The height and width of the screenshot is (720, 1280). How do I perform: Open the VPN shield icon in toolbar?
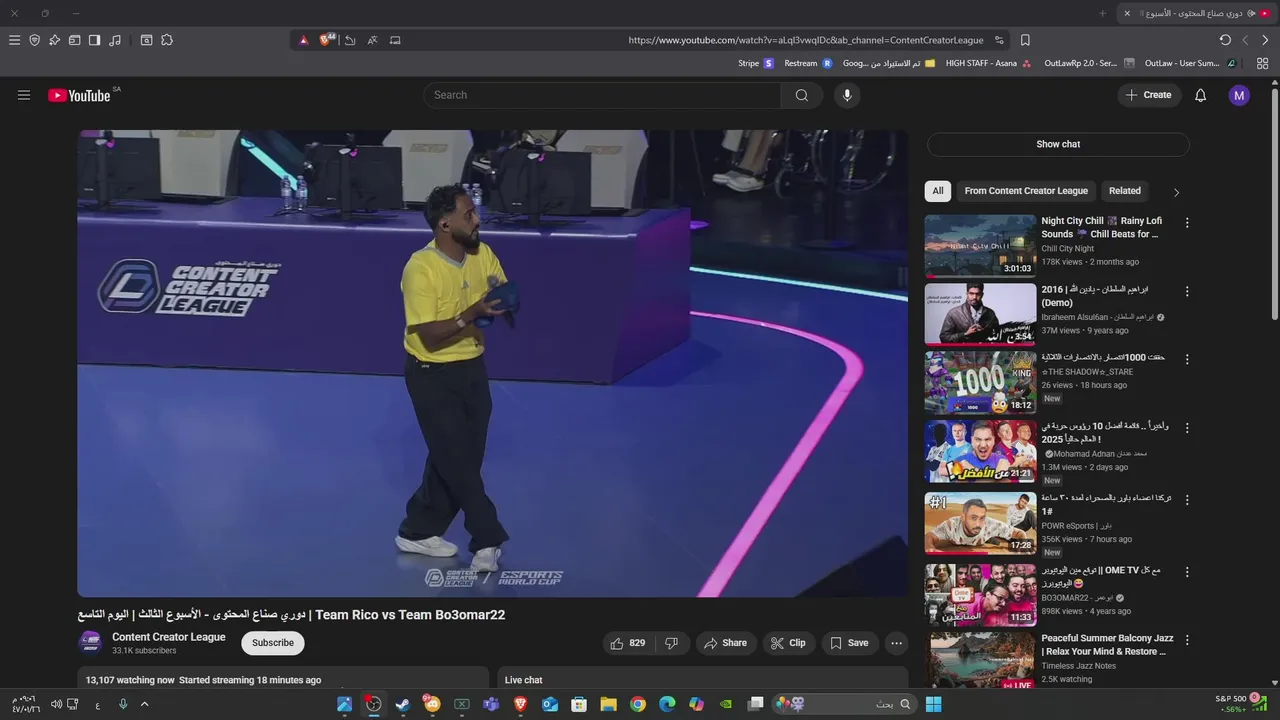coord(34,40)
